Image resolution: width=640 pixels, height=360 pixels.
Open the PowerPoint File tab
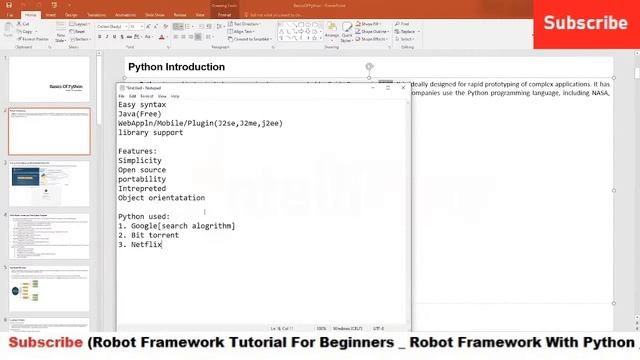coord(10,15)
